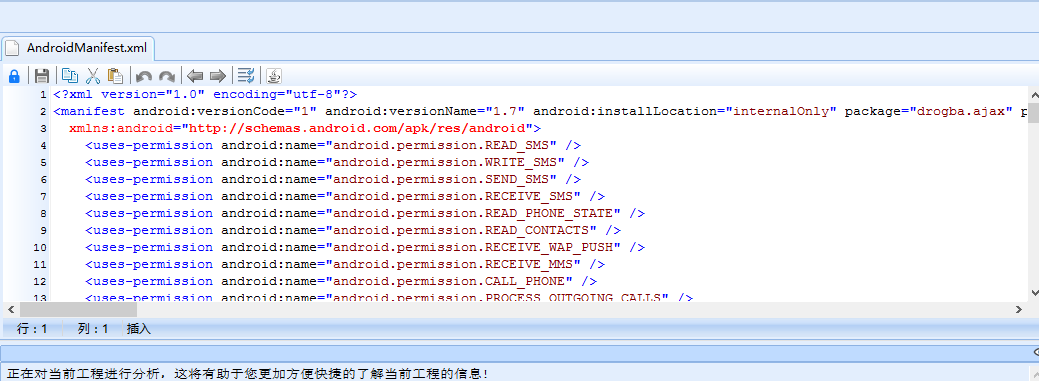The width and height of the screenshot is (1039, 381).
Task: Navigate back with left arrow icon
Action: (195, 76)
